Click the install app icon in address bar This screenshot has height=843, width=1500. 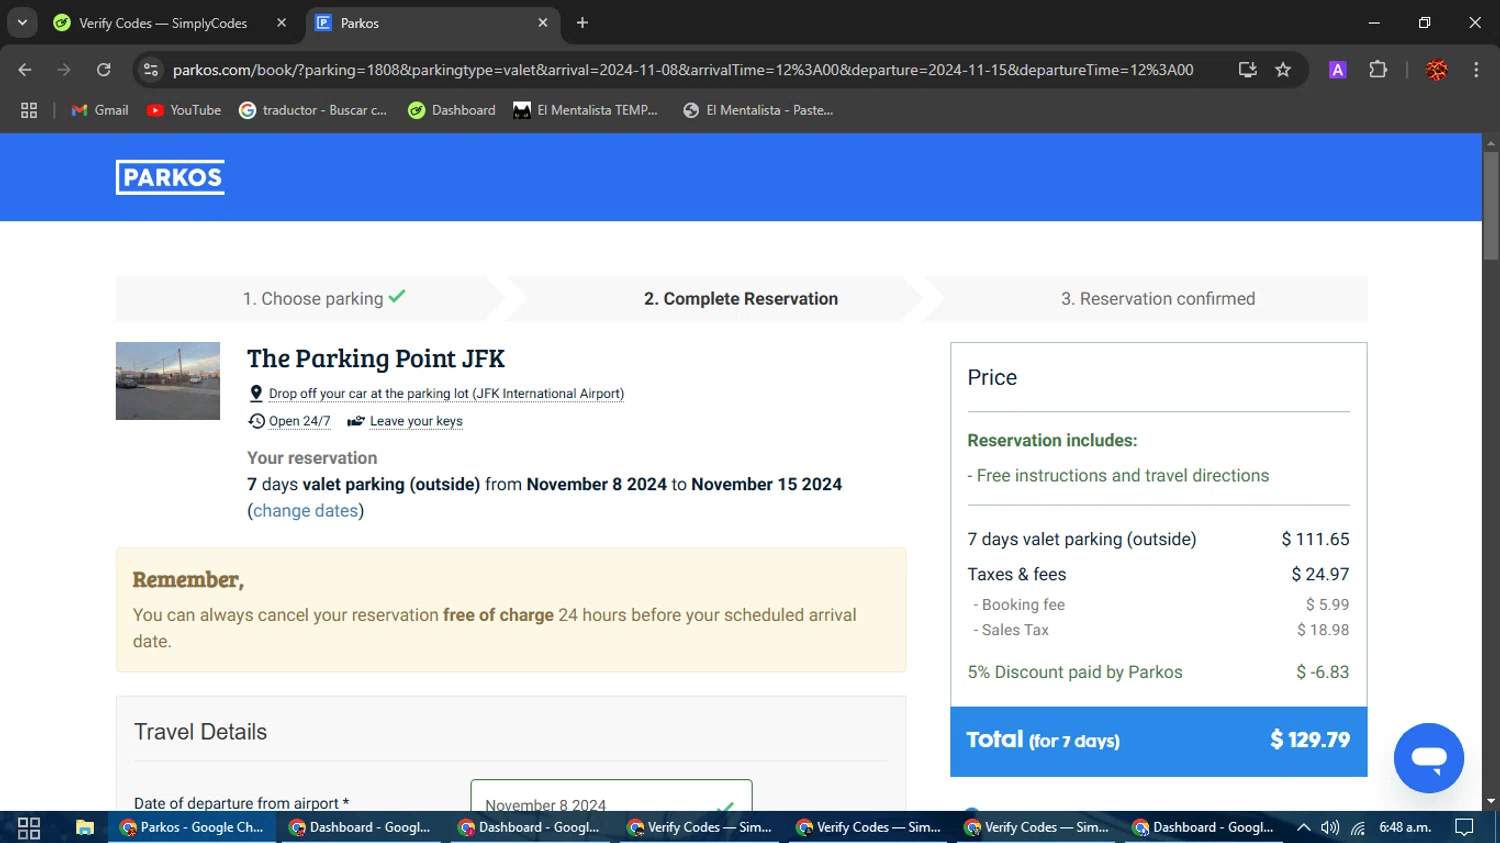[1247, 70]
